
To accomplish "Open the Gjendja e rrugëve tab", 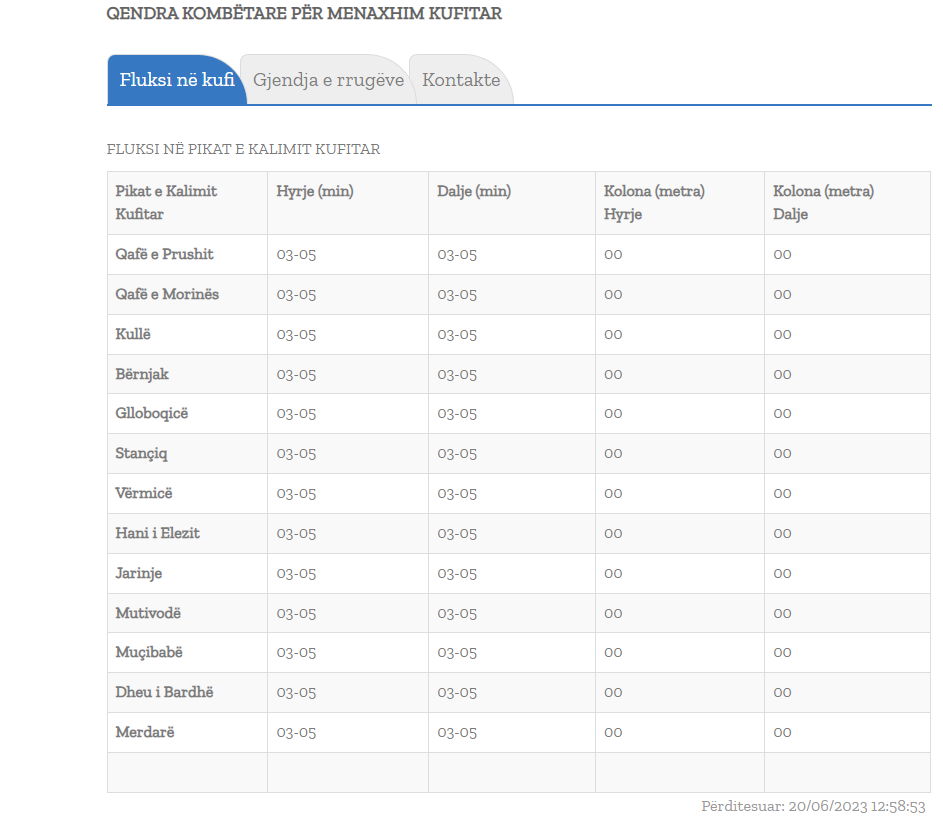I will [x=328, y=80].
